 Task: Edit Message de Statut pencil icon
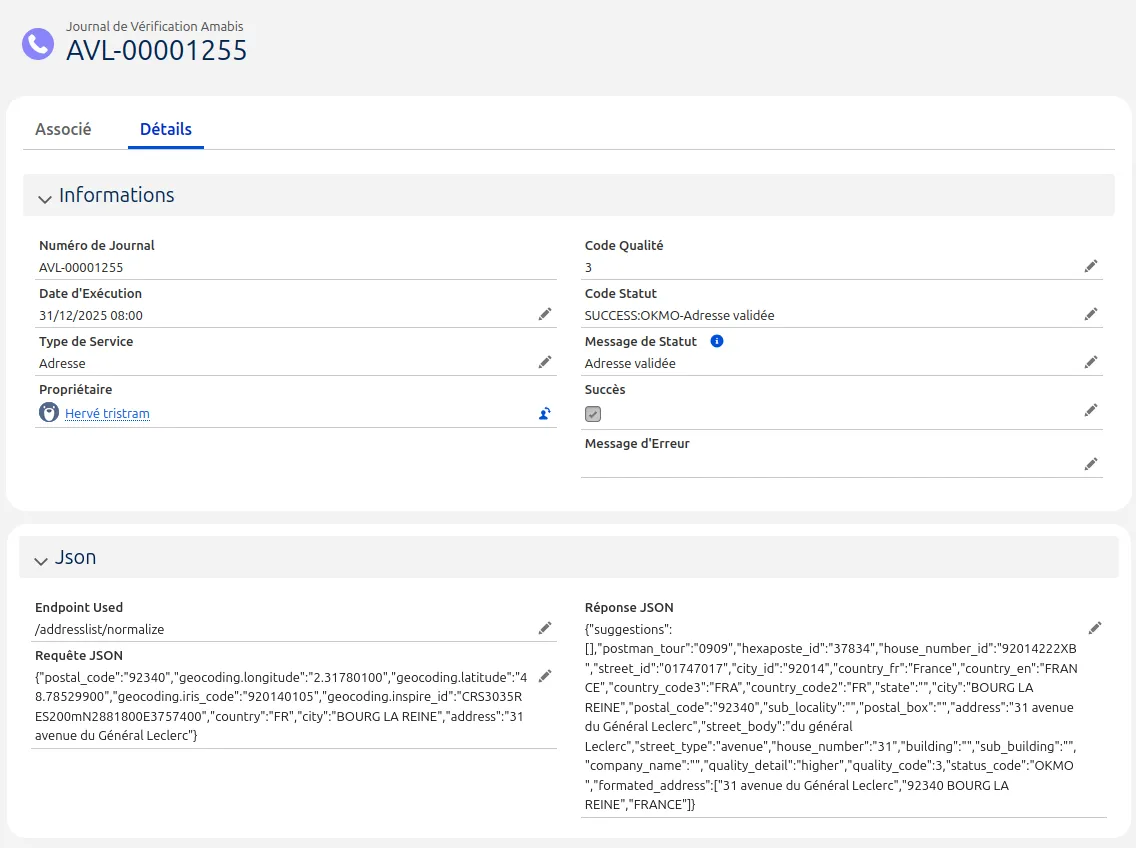pyautogui.click(x=1091, y=362)
